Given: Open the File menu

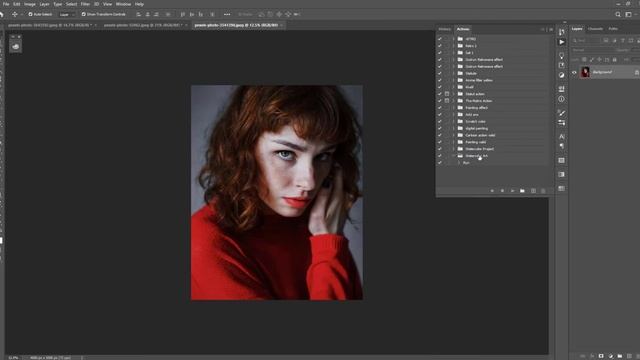Looking at the screenshot, I should (x=6, y=4).
